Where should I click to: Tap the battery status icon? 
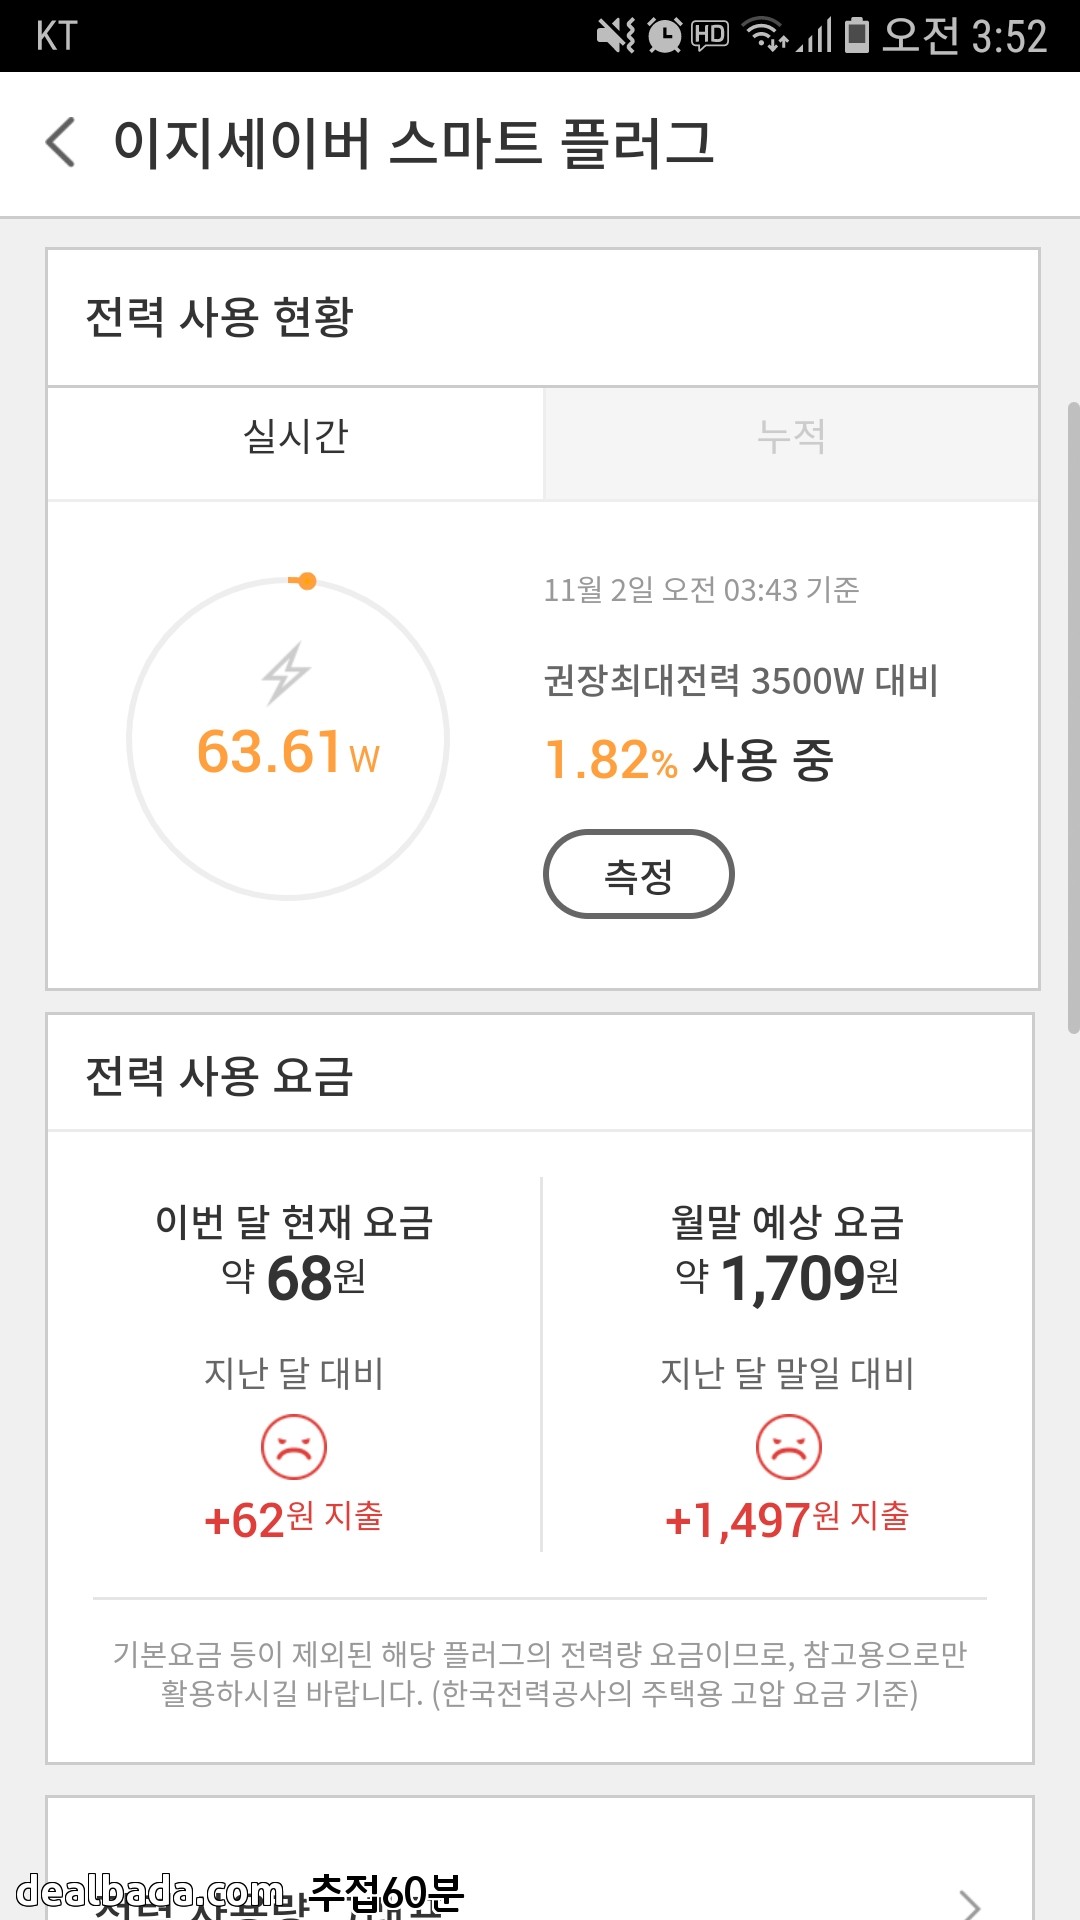856,36
